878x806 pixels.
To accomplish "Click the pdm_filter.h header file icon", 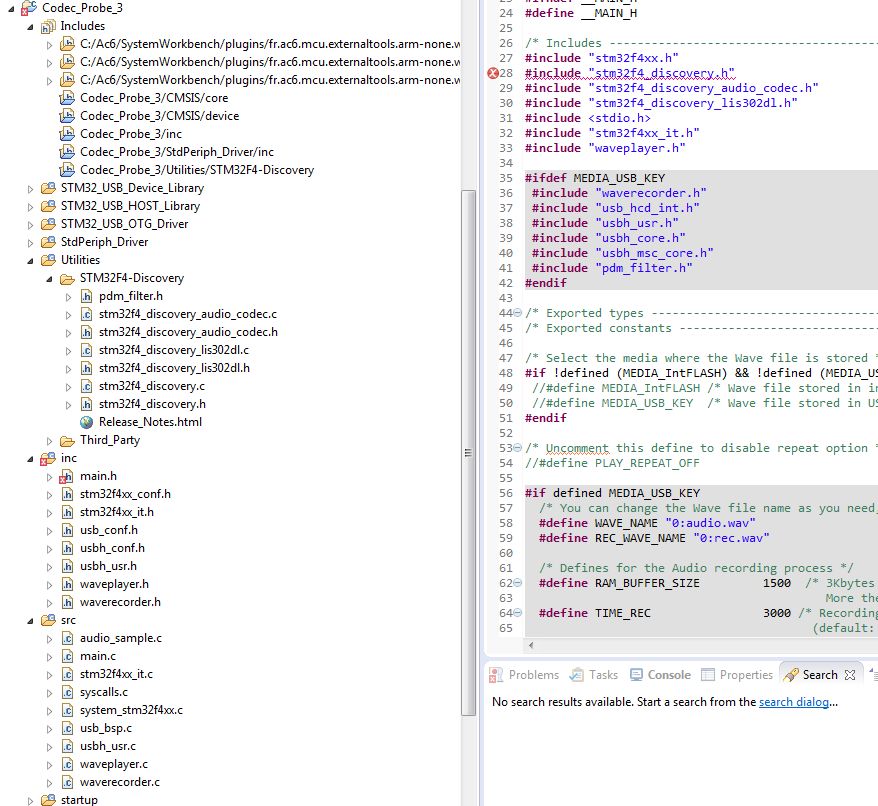I will (86, 296).
